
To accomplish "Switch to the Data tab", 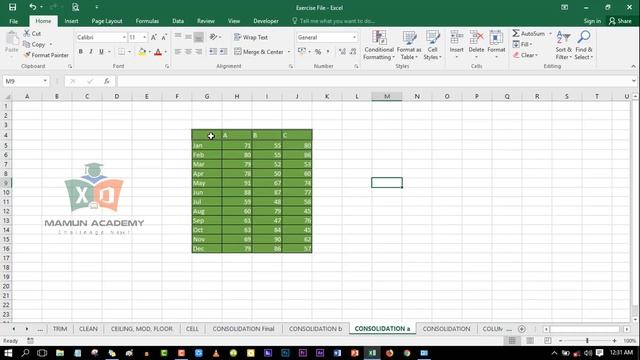I will pos(178,21).
